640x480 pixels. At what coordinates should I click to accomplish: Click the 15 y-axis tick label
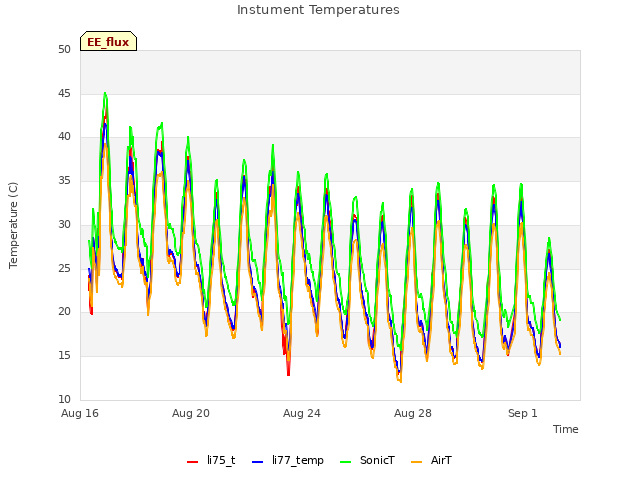[x=64, y=356]
